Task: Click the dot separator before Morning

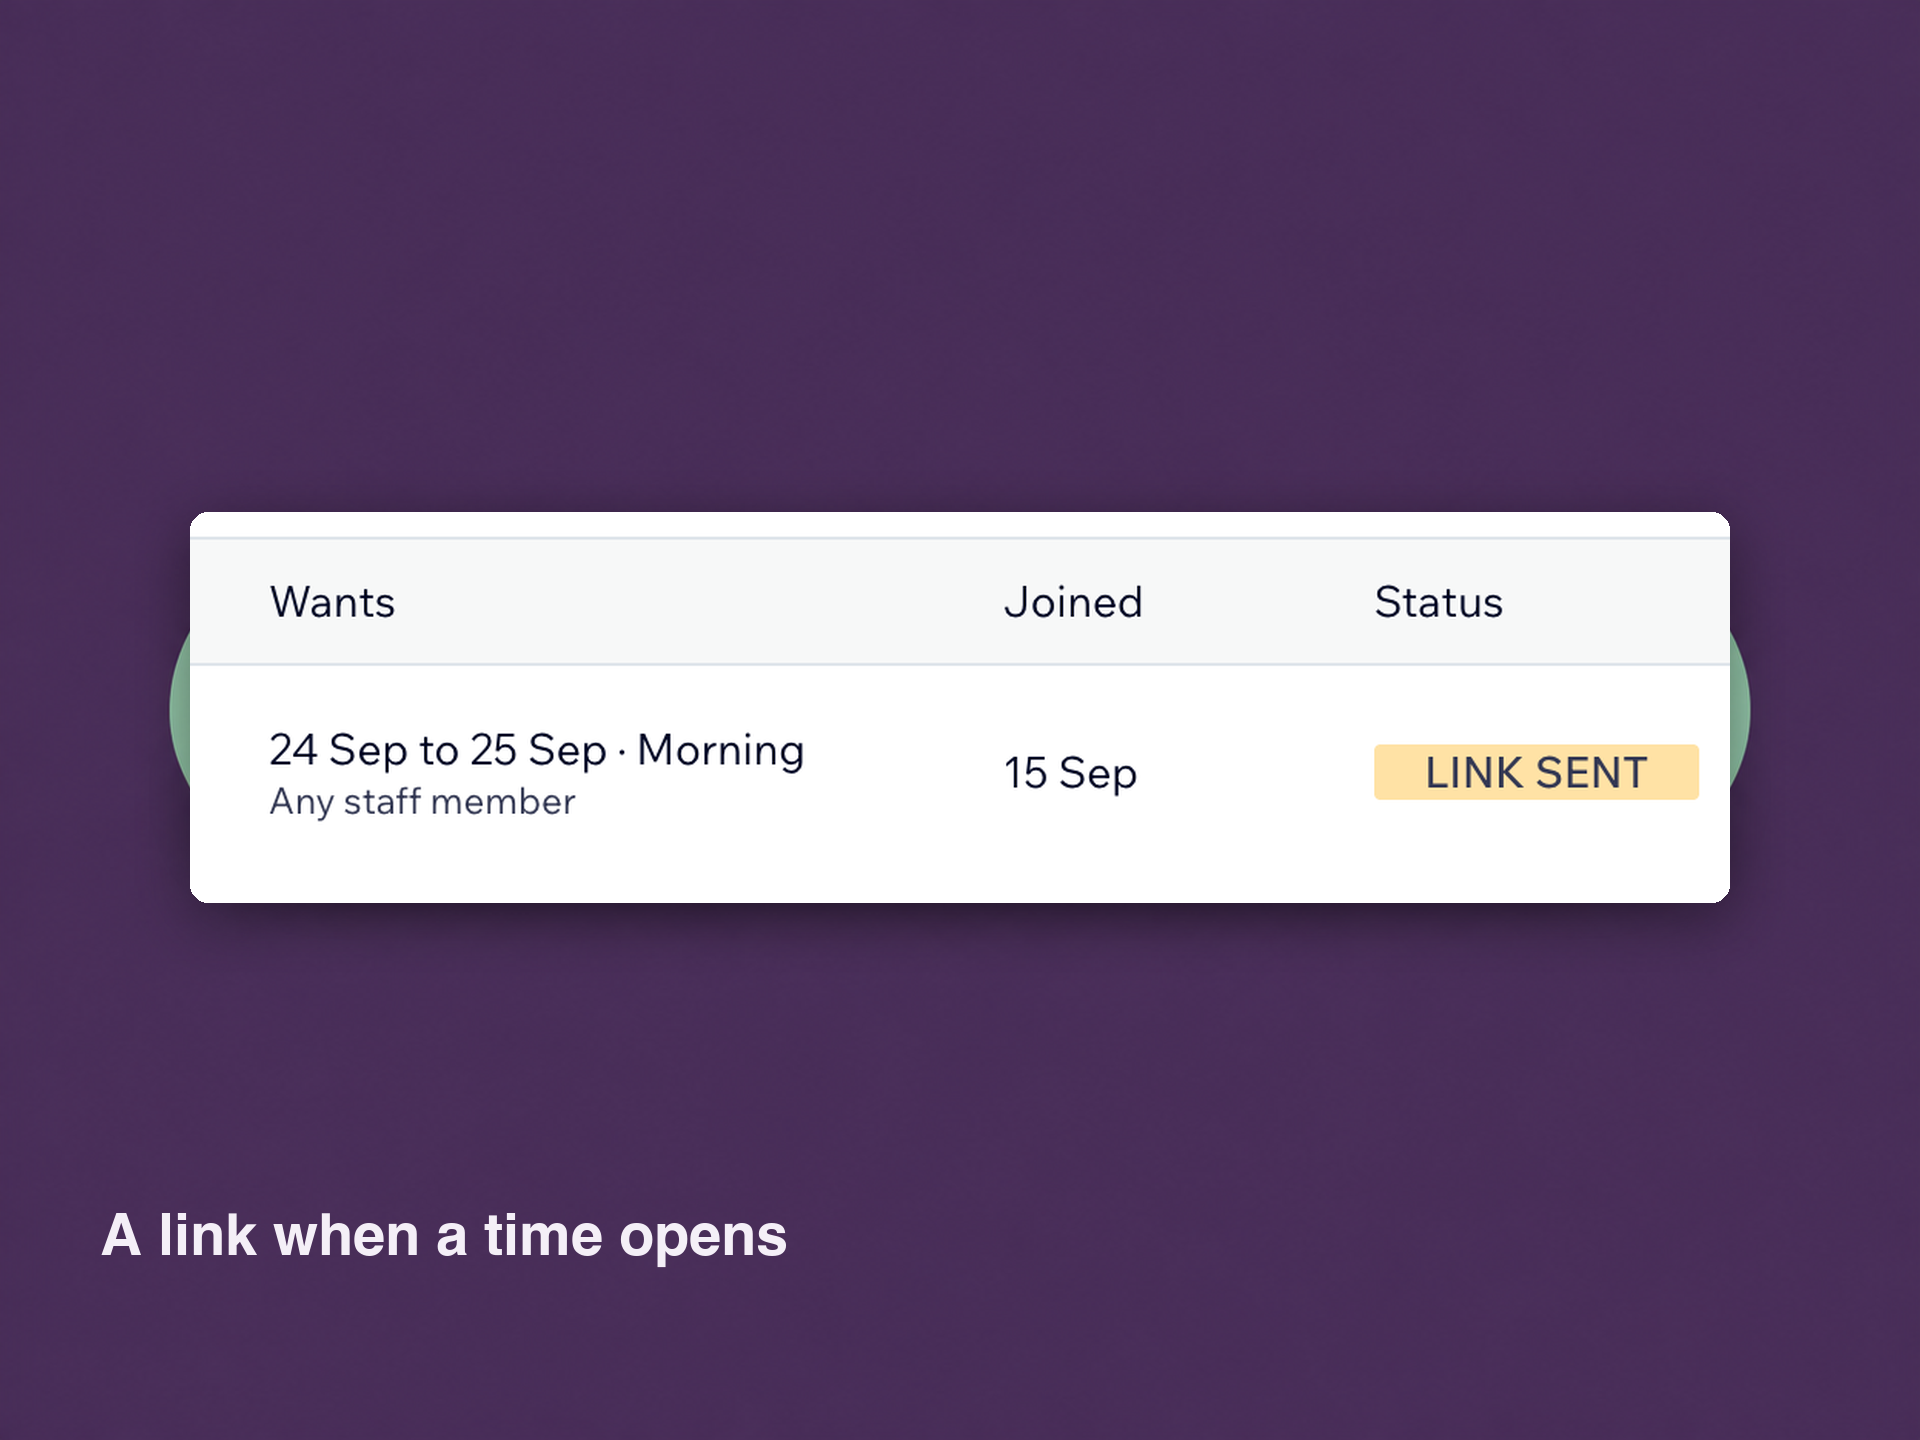Action: (x=622, y=753)
